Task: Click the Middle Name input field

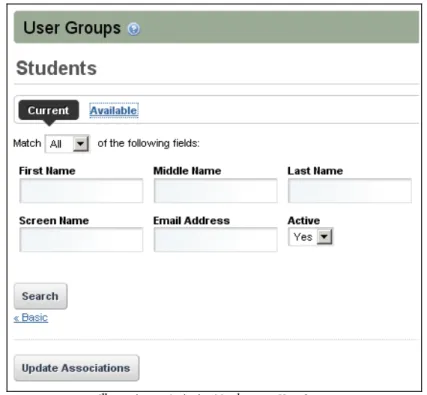Action: tap(215, 191)
